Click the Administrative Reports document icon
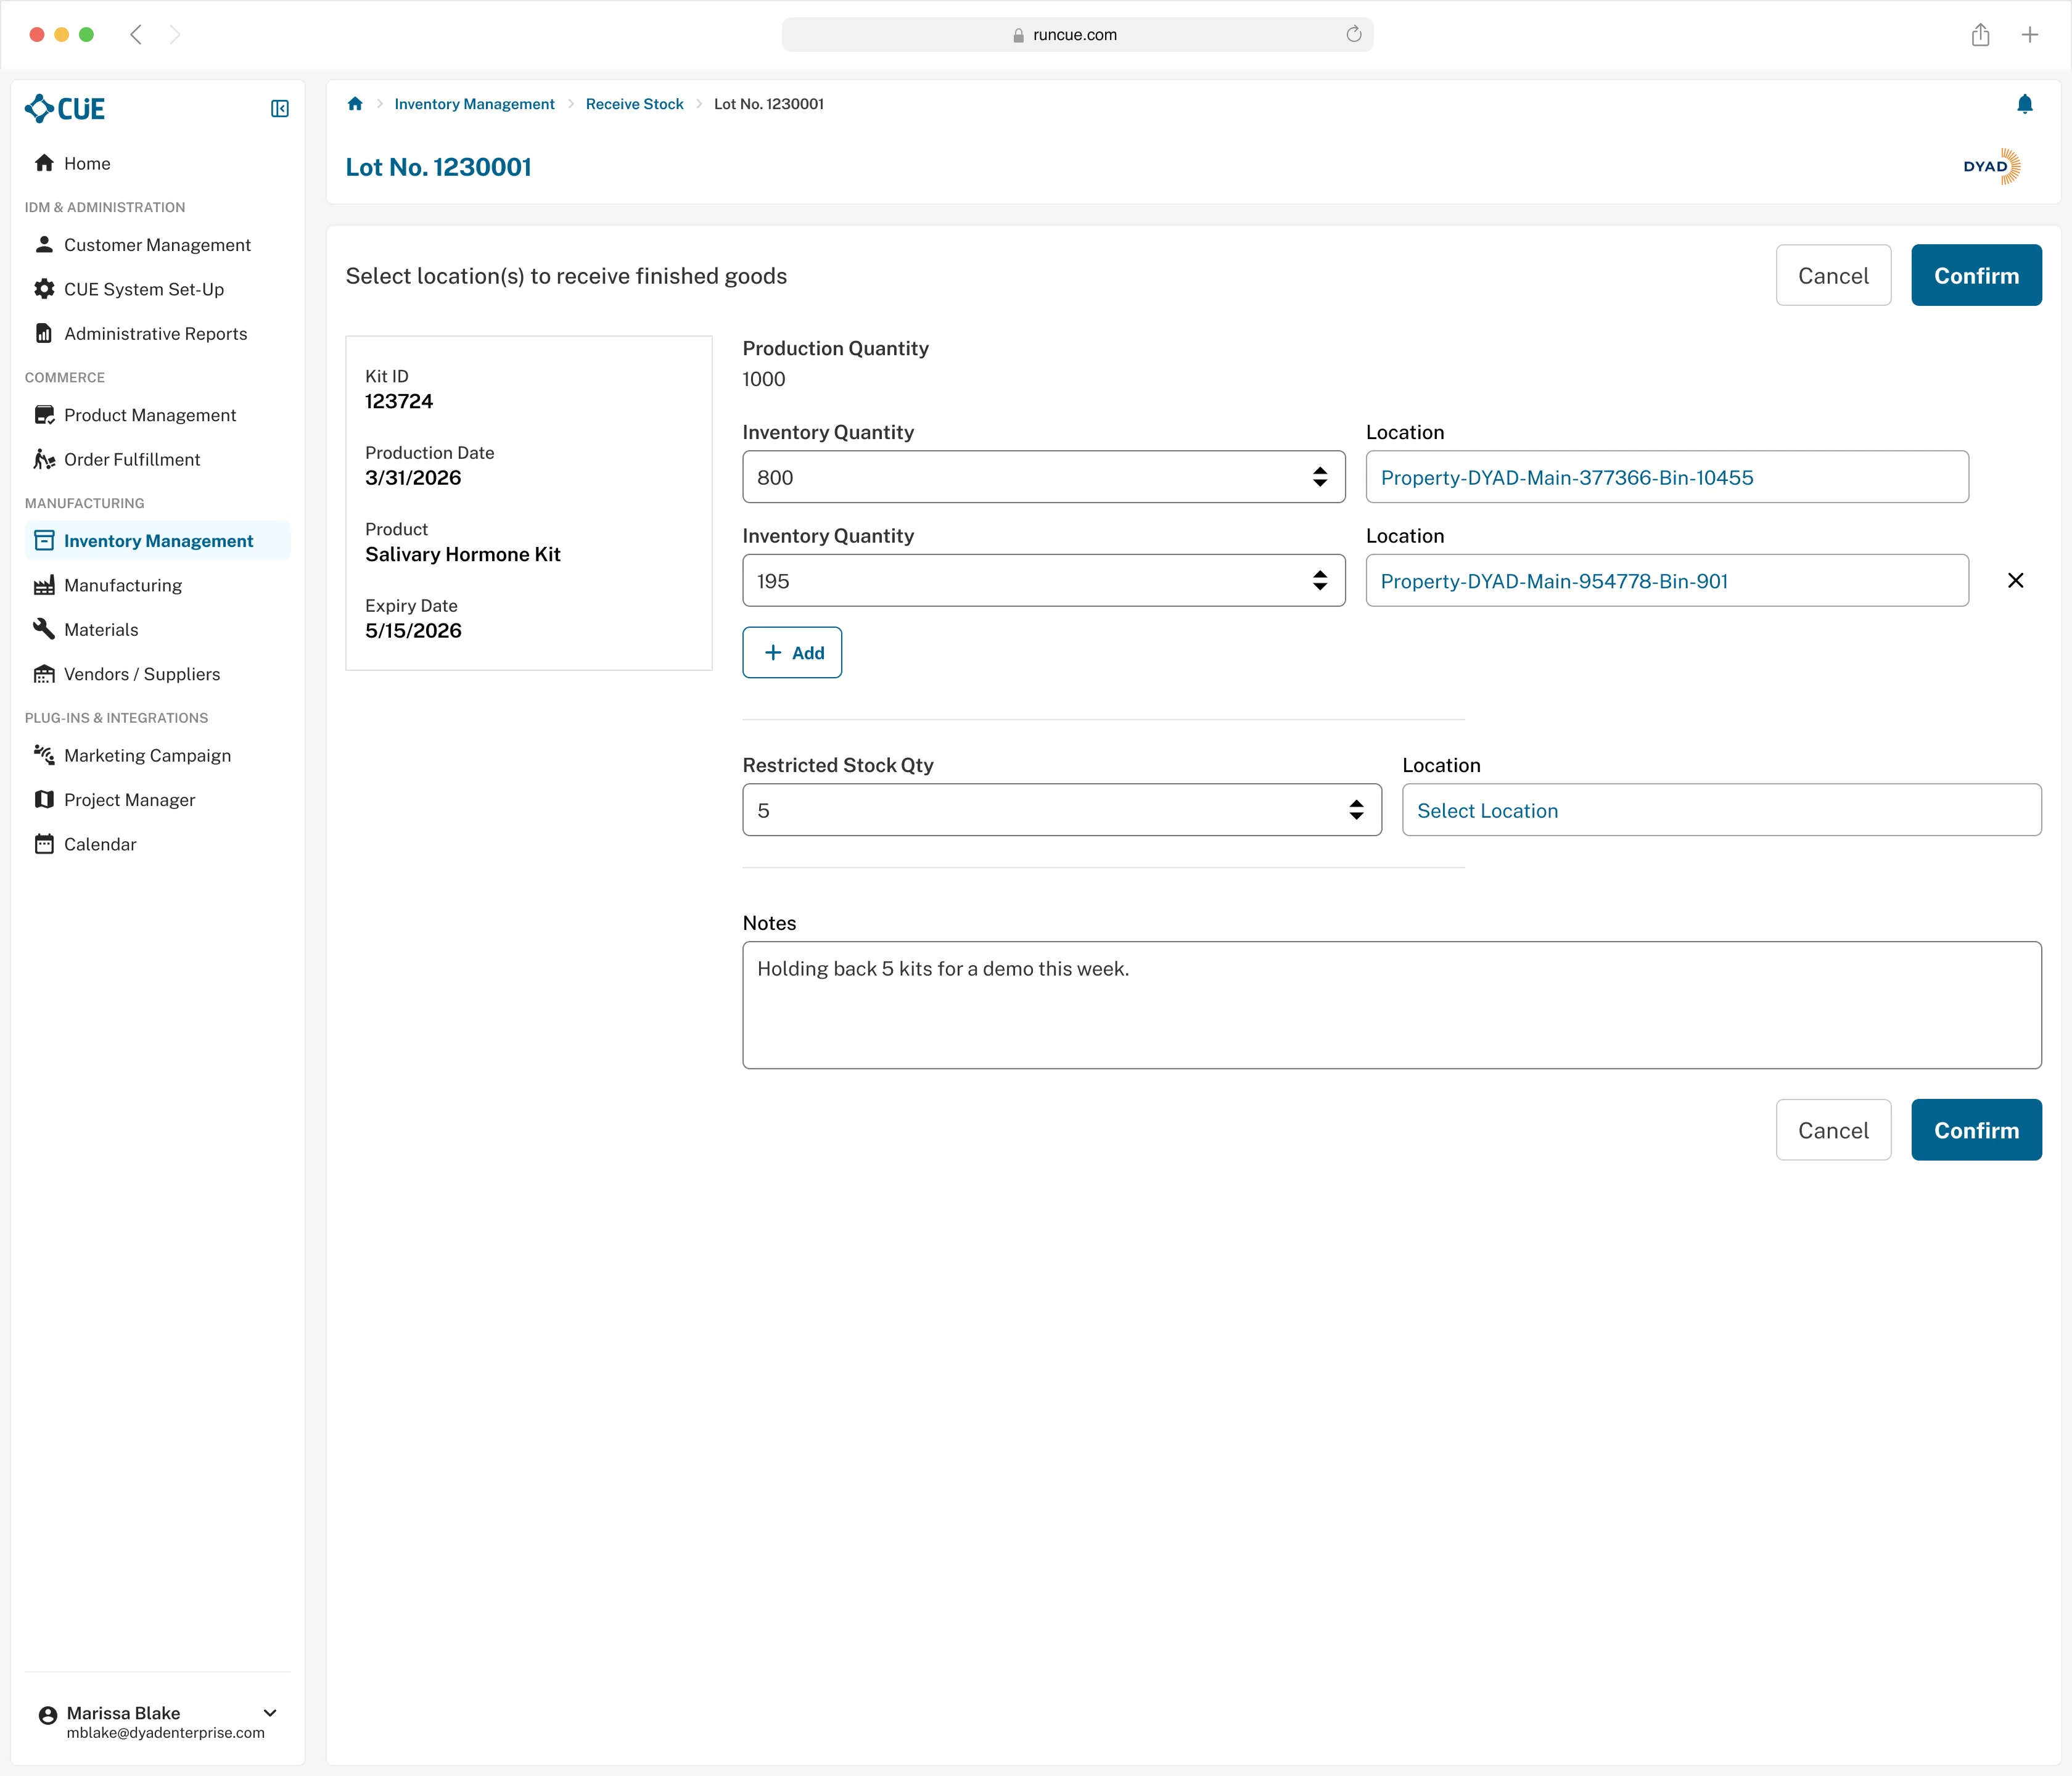Screen dimensions: 2072x1776 (44, 333)
